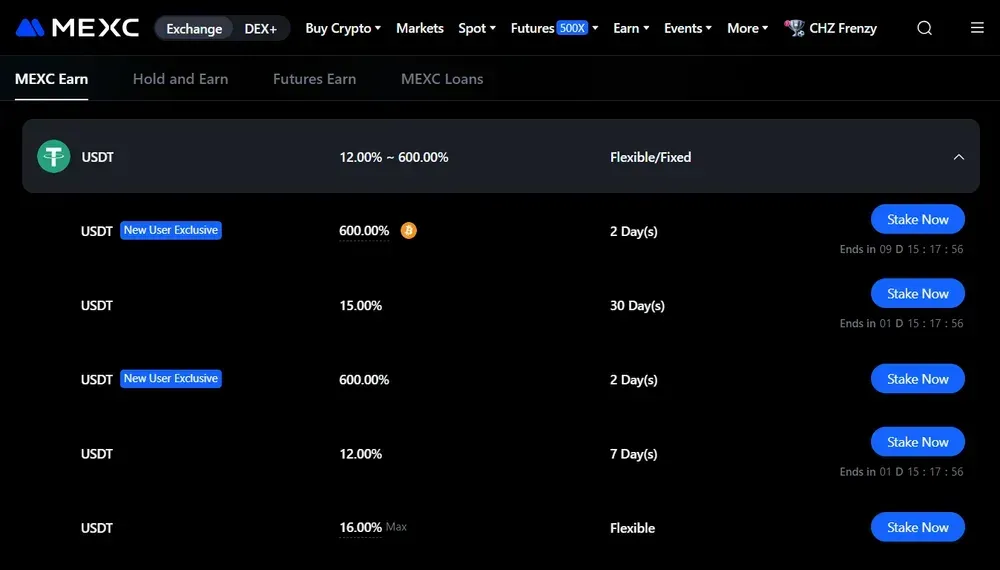The height and width of the screenshot is (570, 1000).
Task: Stake Now on 12.00% 7-day offer
Action: 918,442
